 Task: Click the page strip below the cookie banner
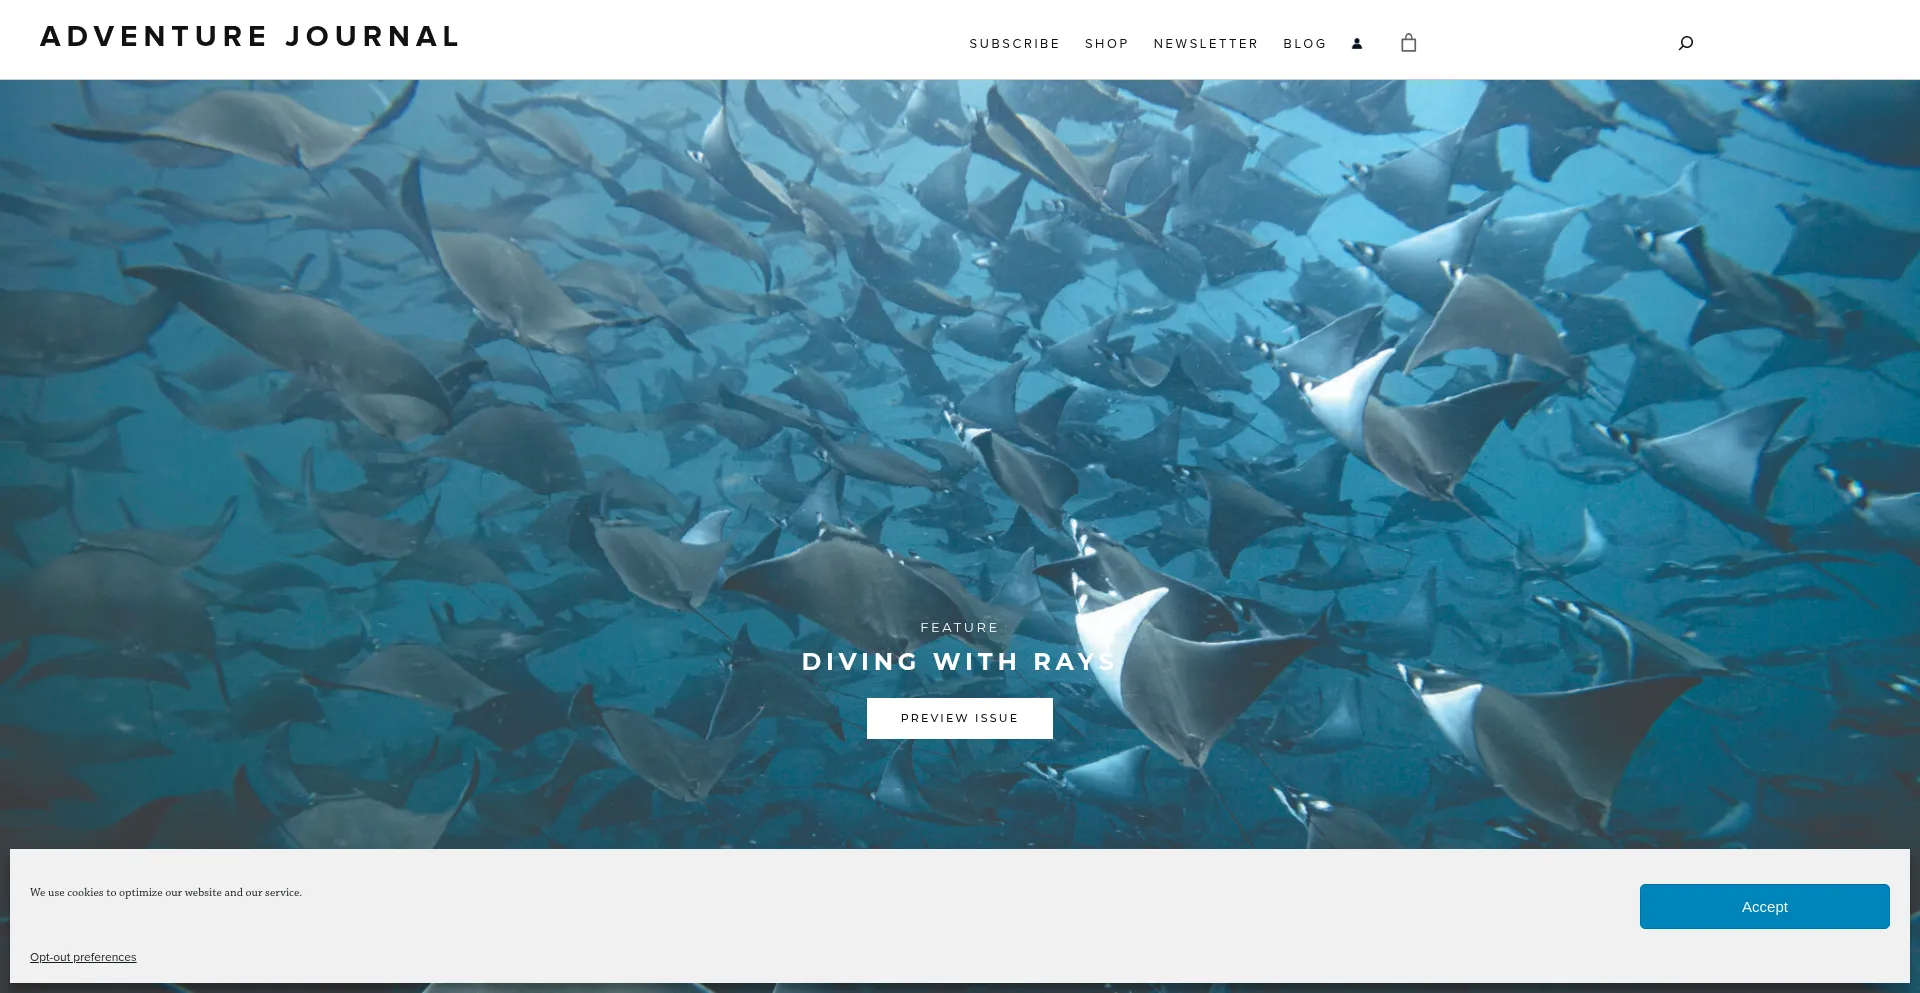[x=960, y=988]
